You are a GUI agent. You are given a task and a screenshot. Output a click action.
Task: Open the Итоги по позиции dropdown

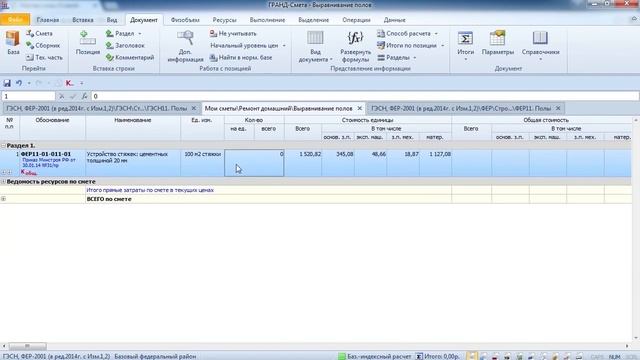pyautogui.click(x=442, y=46)
